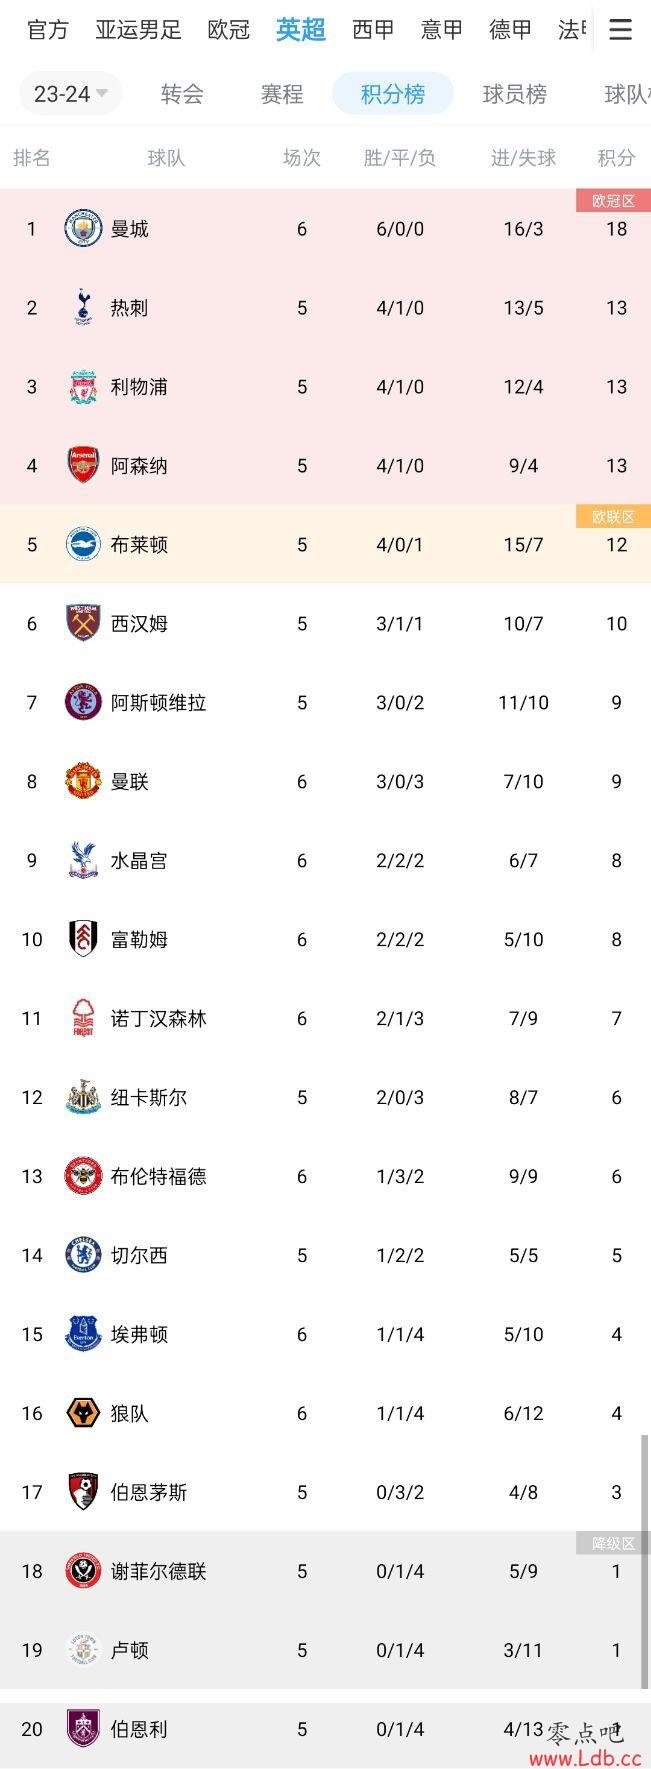Switch to the 西甲 league tab
This screenshot has width=651, height=1769.
[373, 30]
